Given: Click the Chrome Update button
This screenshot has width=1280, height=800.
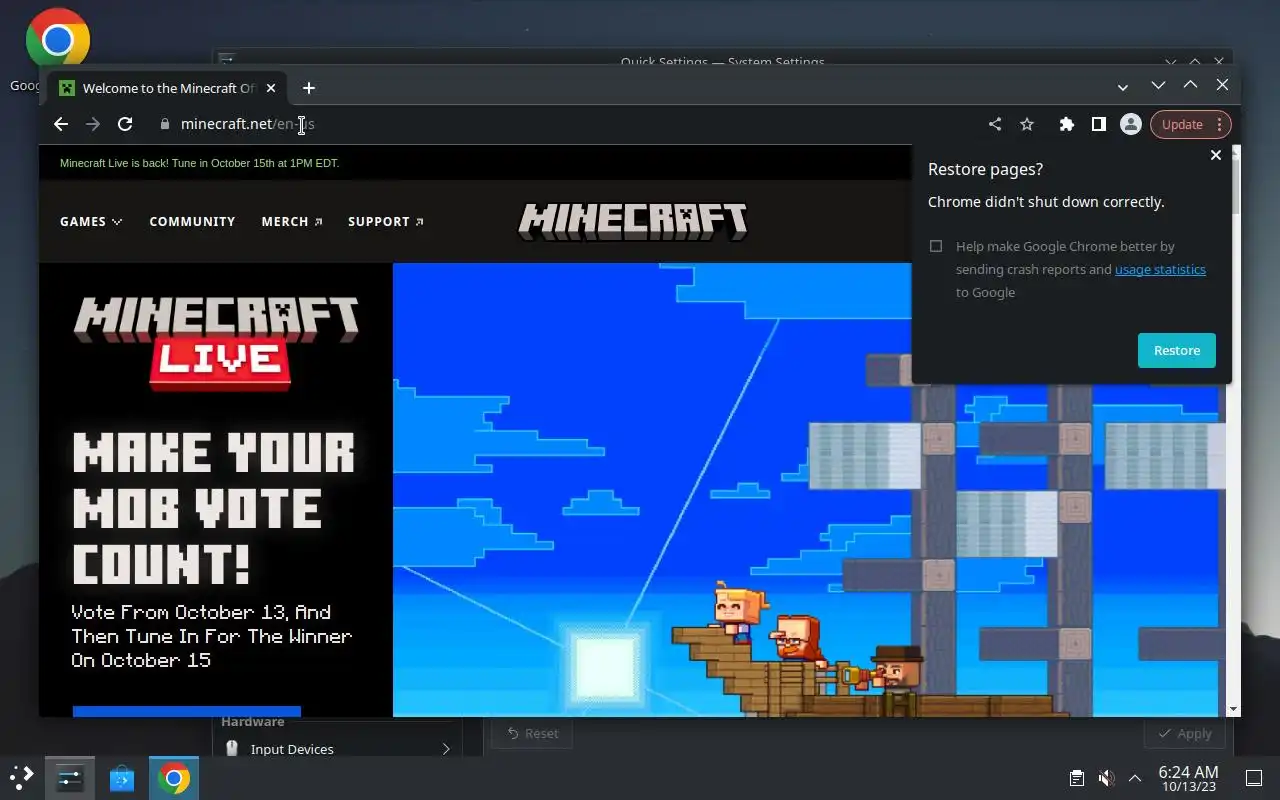Looking at the screenshot, I should [x=1191, y=124].
